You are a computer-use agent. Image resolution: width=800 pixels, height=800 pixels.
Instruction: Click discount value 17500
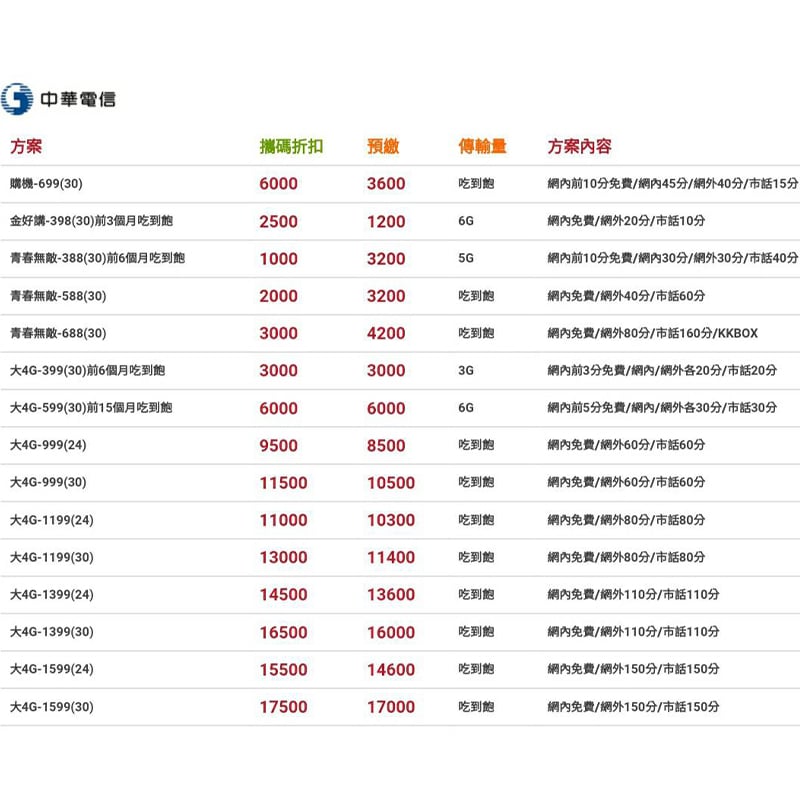pyautogui.click(x=284, y=707)
